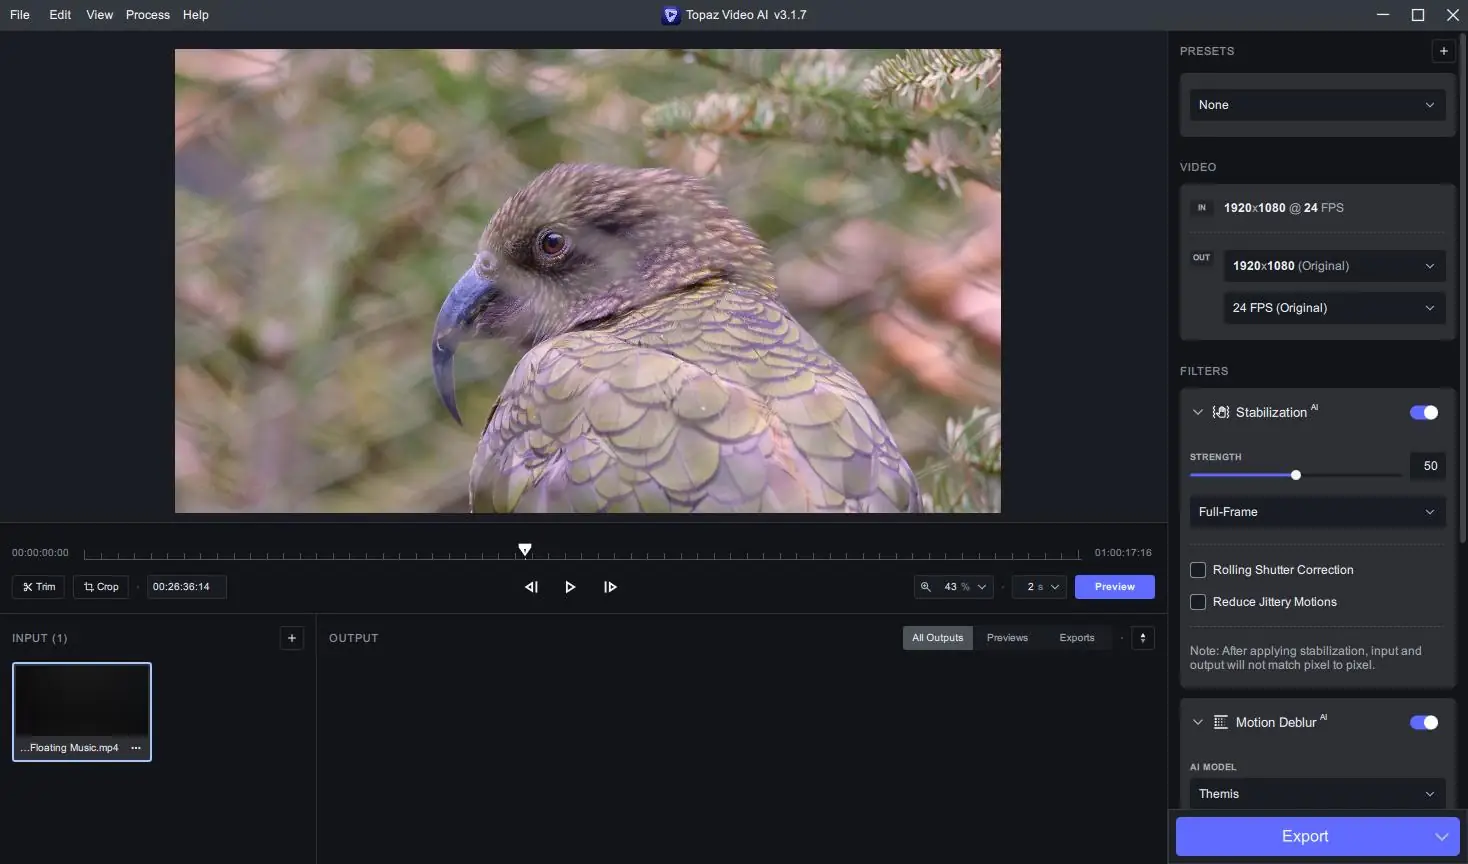Switch to the Previews tab
1468x864 pixels.
(1007, 638)
